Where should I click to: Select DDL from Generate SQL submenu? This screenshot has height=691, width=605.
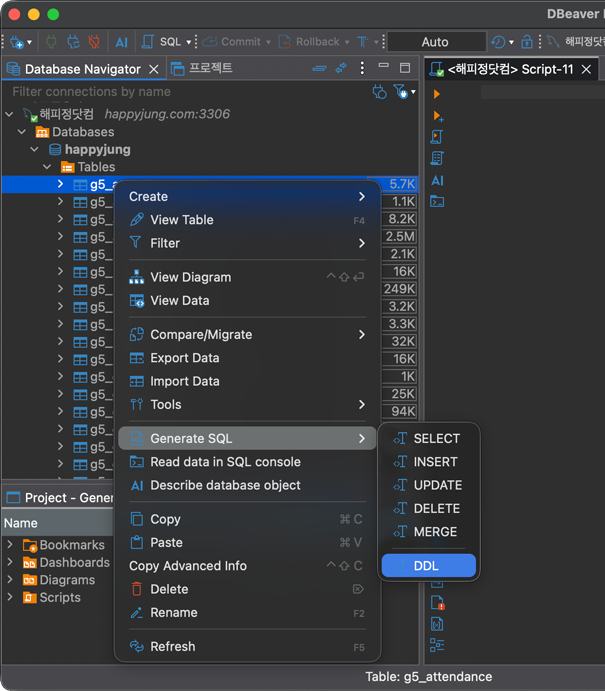[427, 566]
